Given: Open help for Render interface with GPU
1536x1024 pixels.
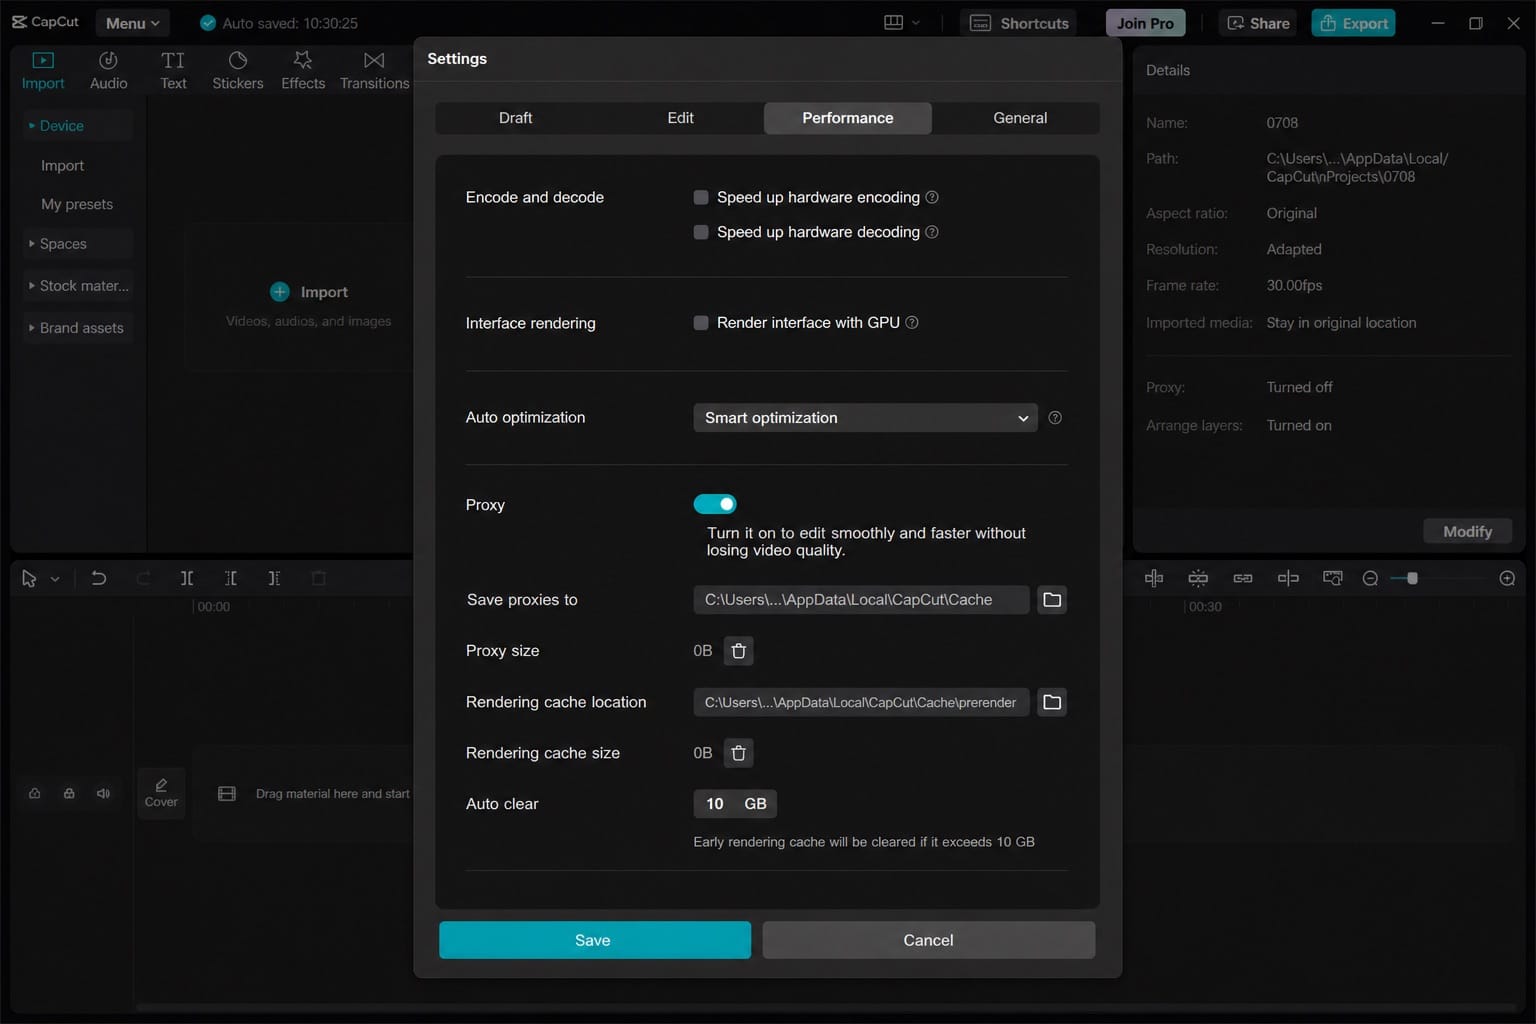Looking at the screenshot, I should (912, 322).
